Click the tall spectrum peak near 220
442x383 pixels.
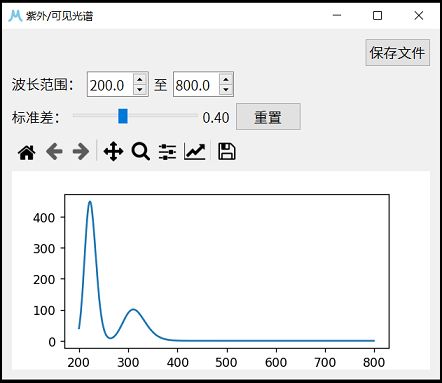pos(90,202)
